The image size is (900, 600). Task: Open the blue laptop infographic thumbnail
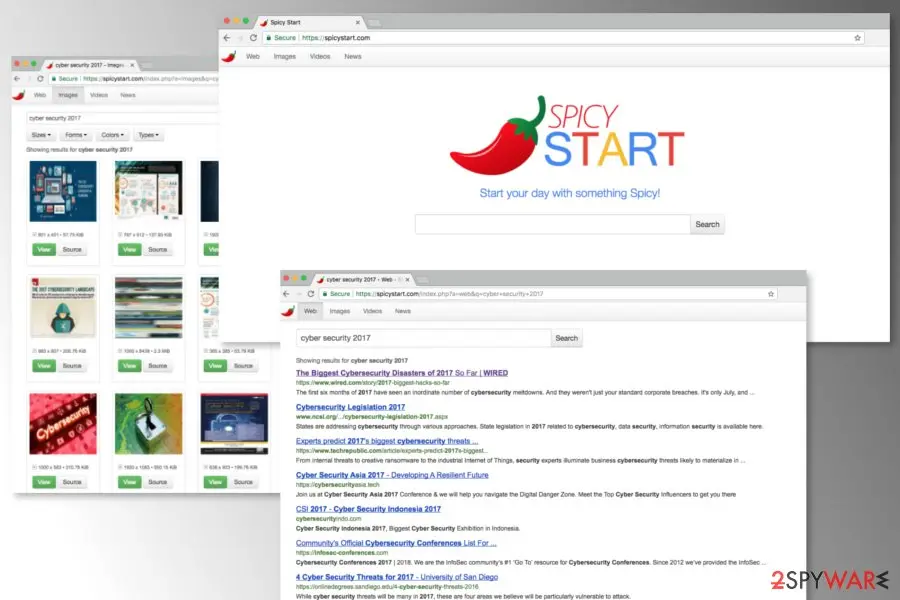pyautogui.click(x=63, y=191)
